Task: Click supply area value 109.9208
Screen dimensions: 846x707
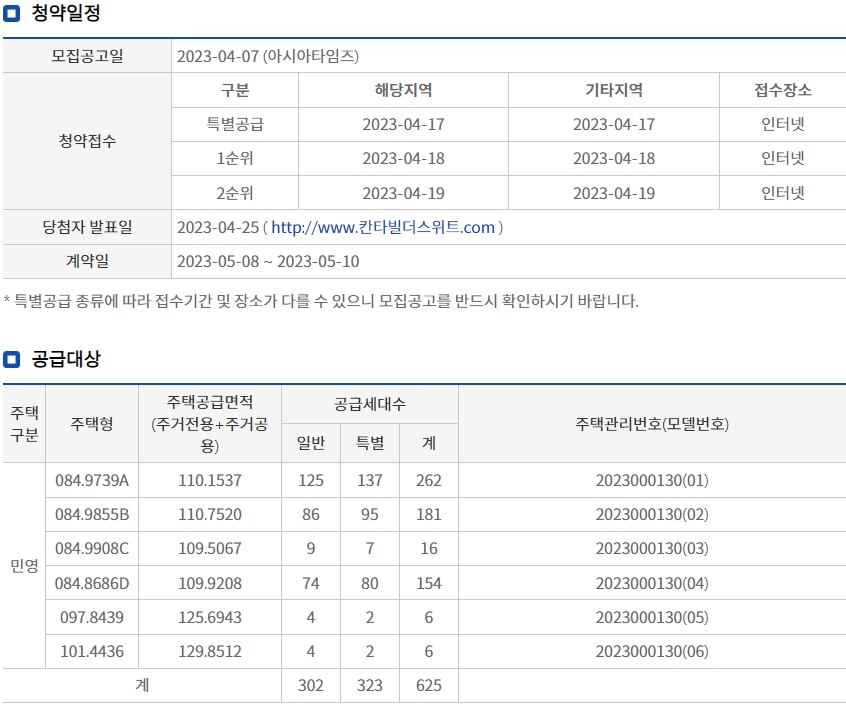Action: click(x=210, y=583)
